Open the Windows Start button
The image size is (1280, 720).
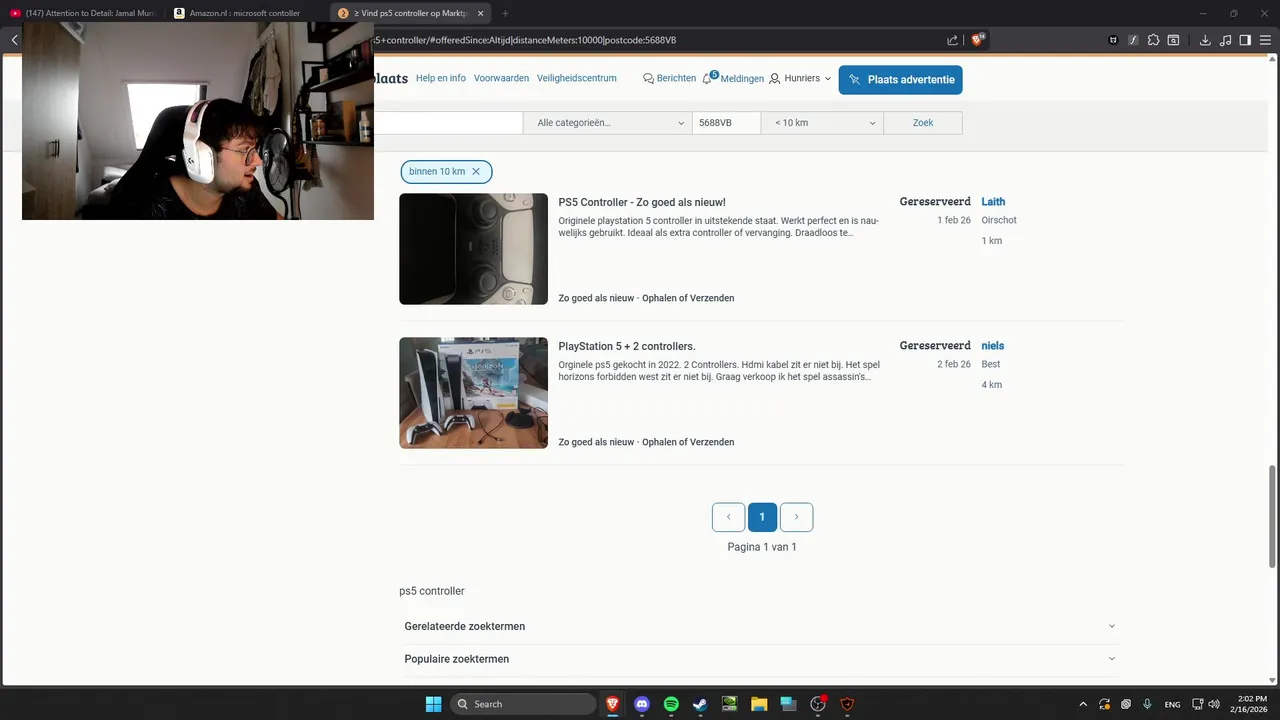point(433,704)
